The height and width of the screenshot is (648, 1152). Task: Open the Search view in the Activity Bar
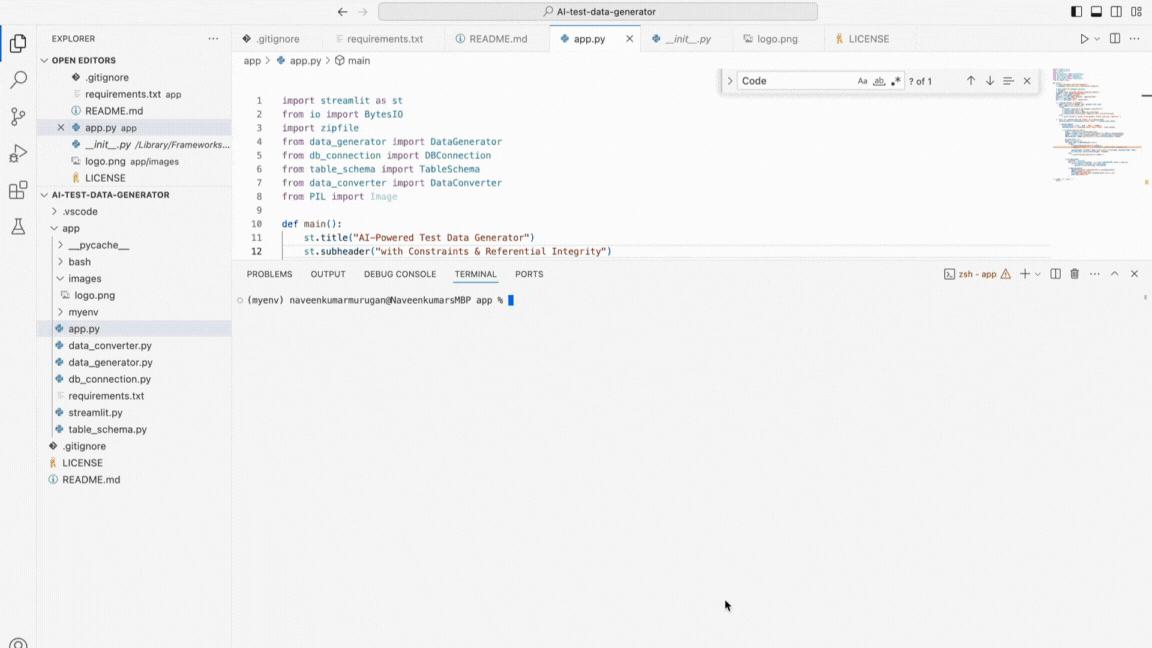tap(18, 79)
